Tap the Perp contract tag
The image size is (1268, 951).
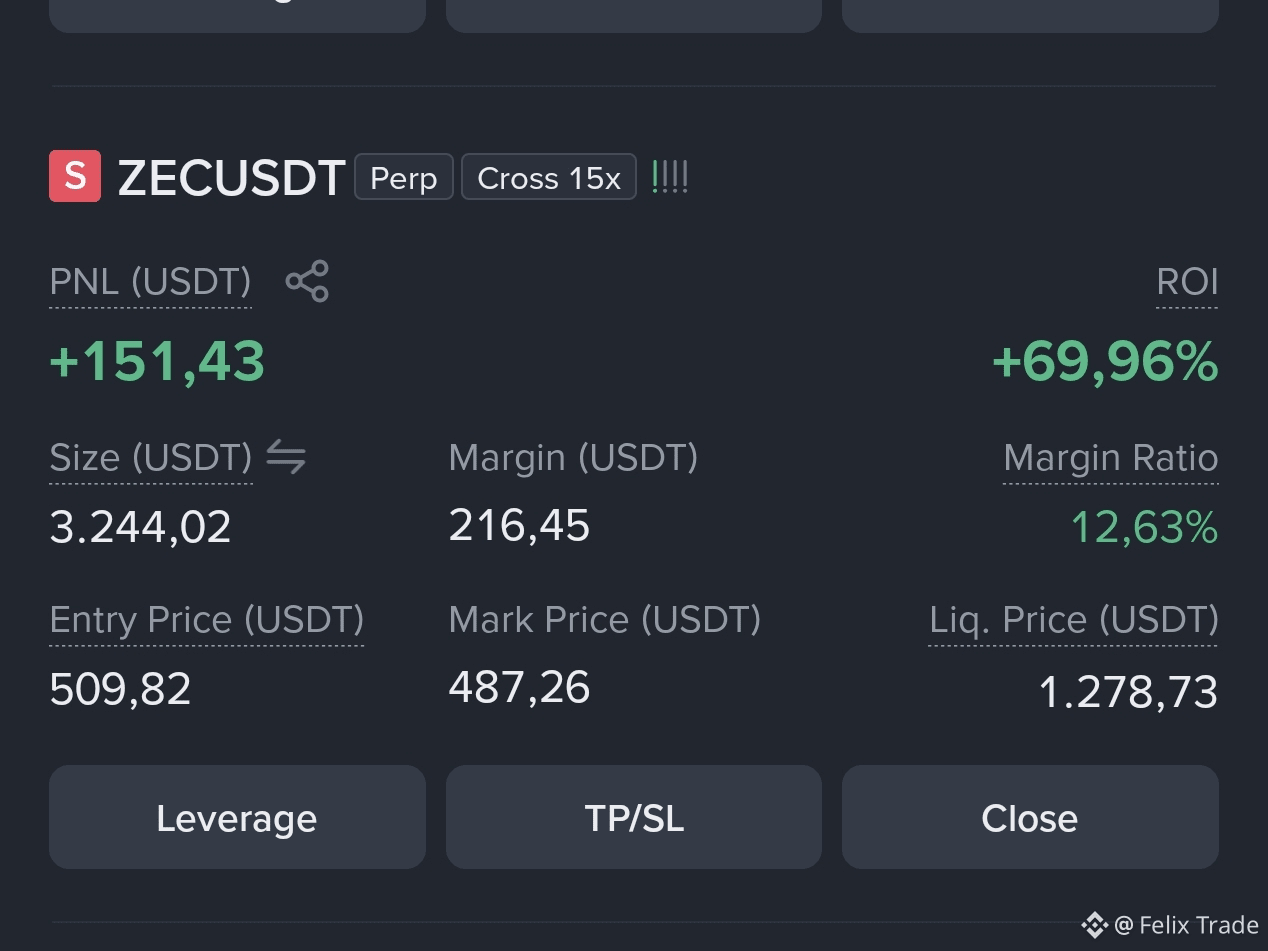(404, 177)
